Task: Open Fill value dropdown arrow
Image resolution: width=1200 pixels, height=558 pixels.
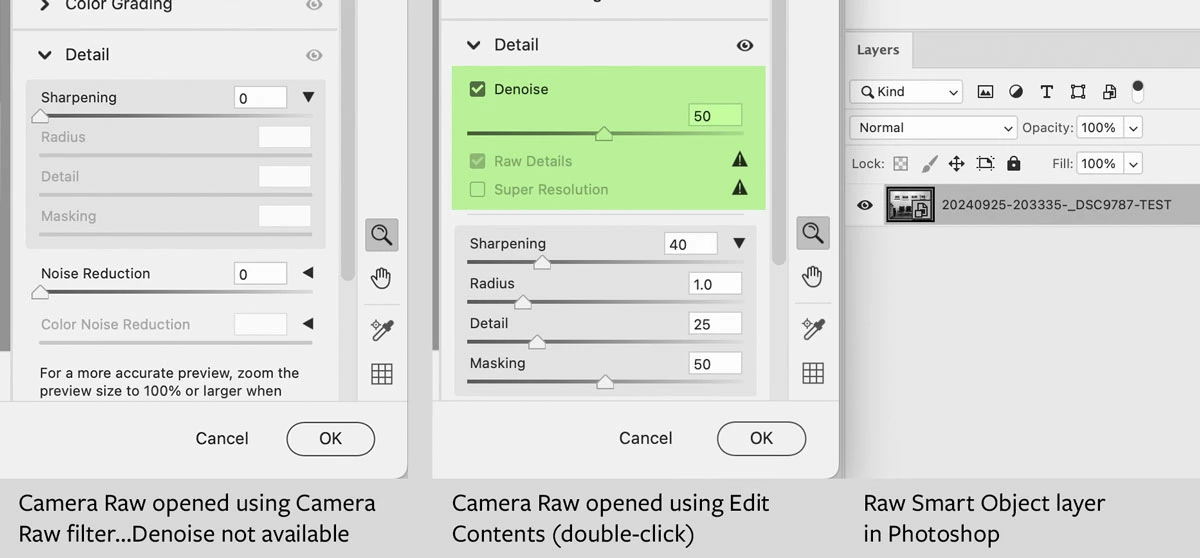Action: (1133, 164)
